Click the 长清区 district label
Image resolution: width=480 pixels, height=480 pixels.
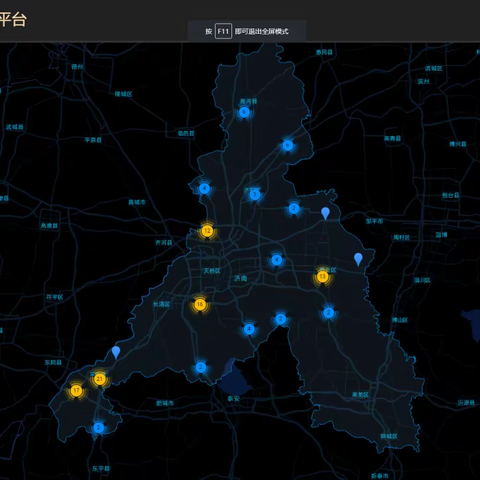(x=161, y=304)
